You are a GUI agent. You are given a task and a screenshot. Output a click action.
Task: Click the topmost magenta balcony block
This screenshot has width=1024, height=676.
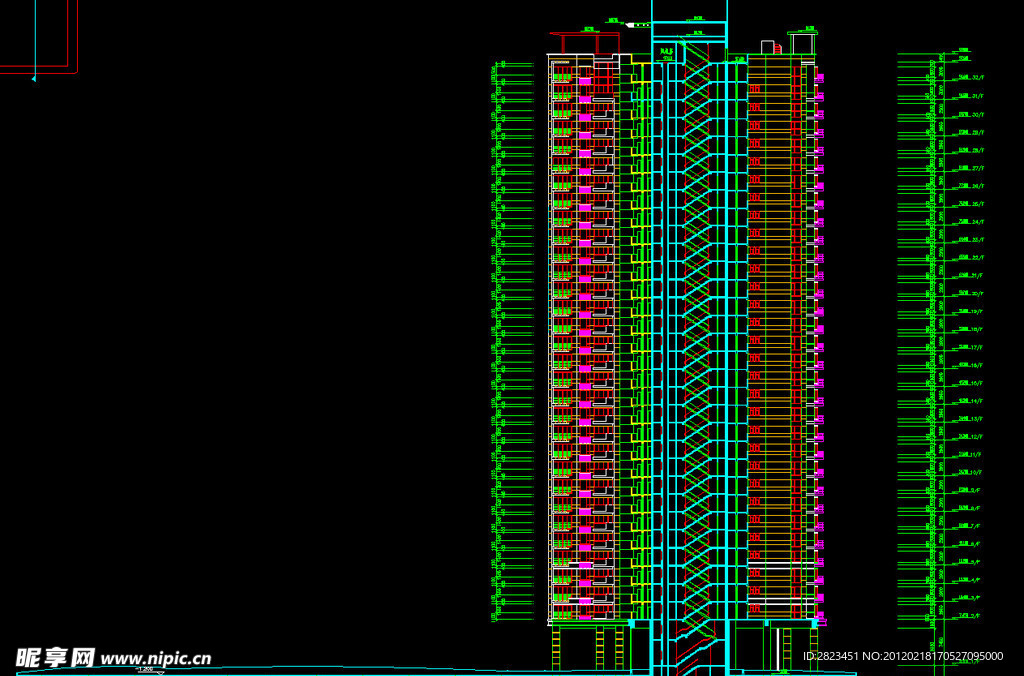coord(585,81)
